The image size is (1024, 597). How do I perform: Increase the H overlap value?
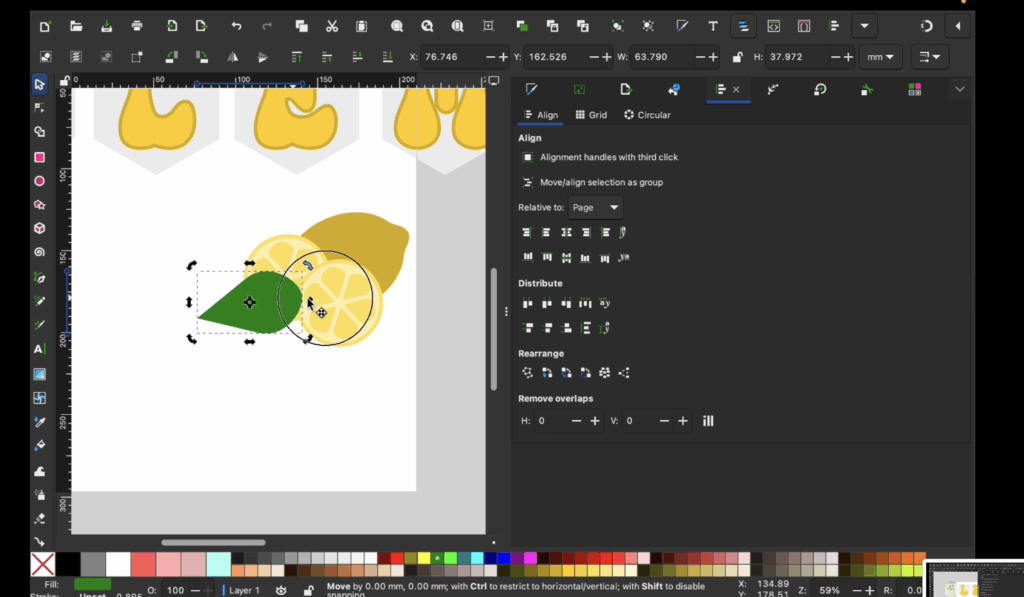594,421
